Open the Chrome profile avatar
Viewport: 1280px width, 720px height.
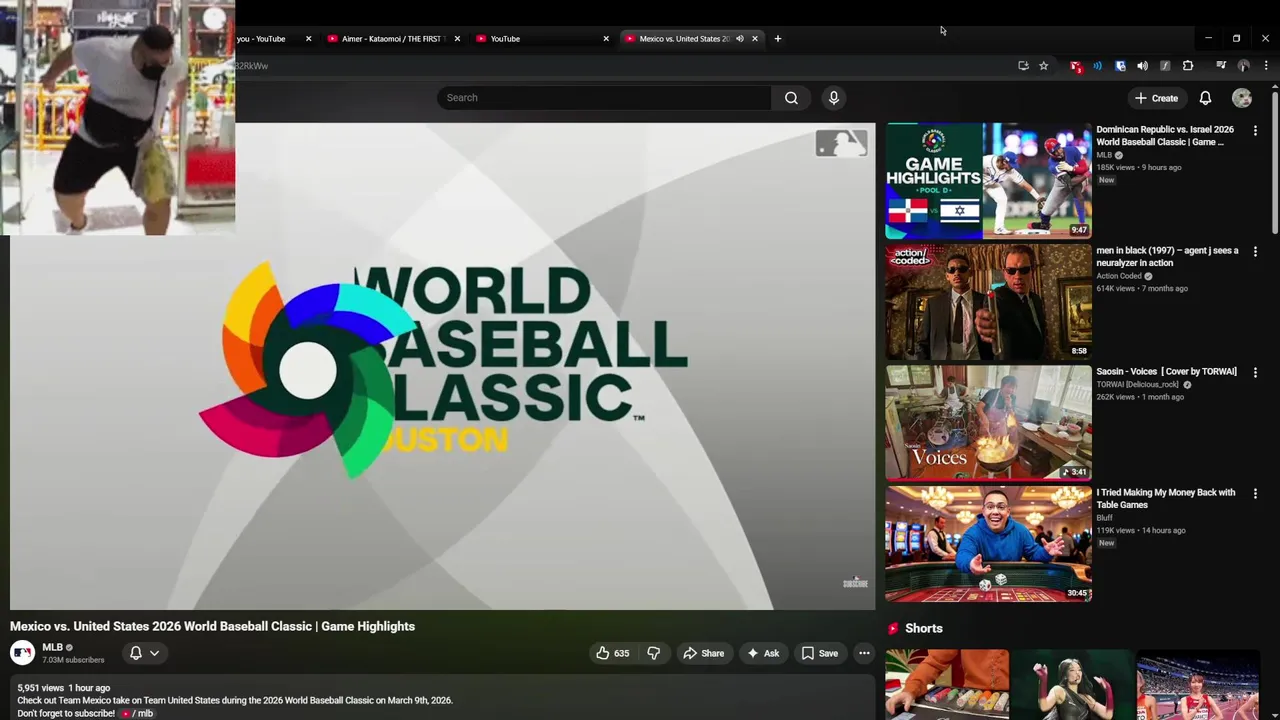1243,66
